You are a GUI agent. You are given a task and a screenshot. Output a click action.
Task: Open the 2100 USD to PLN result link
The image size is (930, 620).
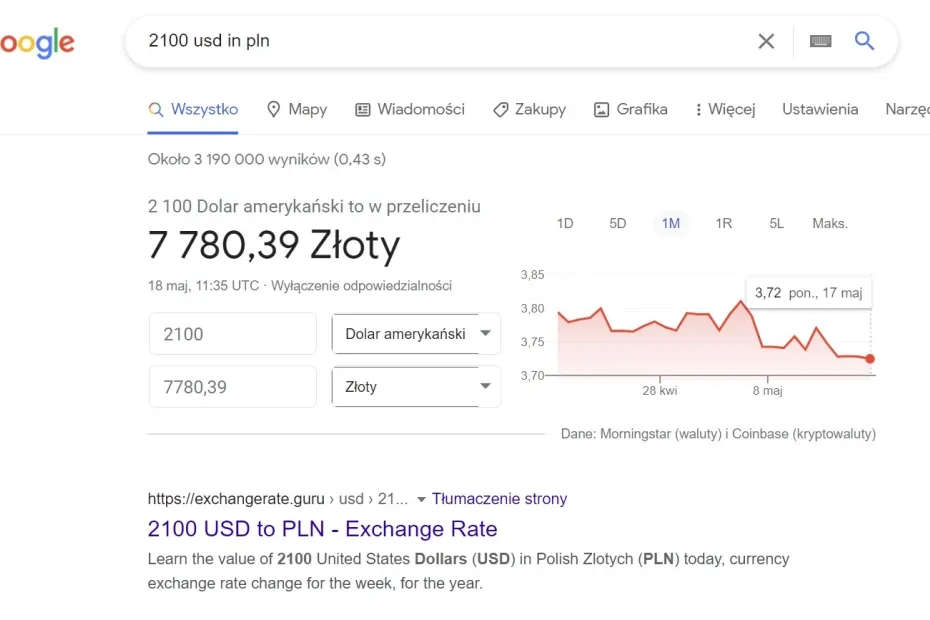point(322,529)
